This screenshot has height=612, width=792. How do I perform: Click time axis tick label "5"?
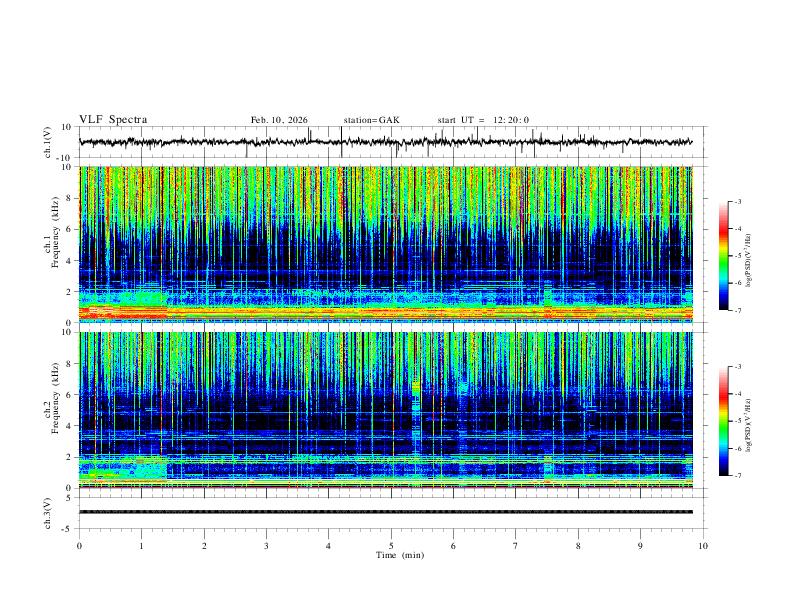(391, 546)
